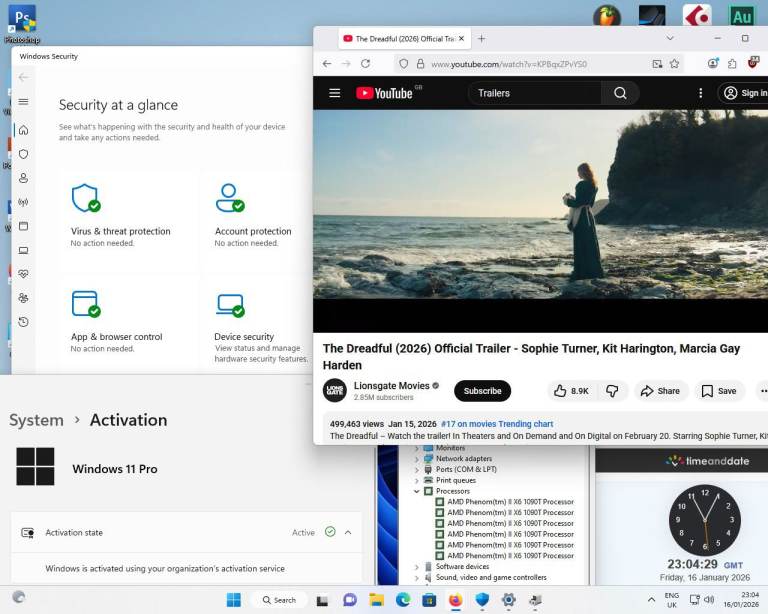Screen dimensions: 768x614
Task: Open Protection history icon in sidebar
Action: point(23,322)
